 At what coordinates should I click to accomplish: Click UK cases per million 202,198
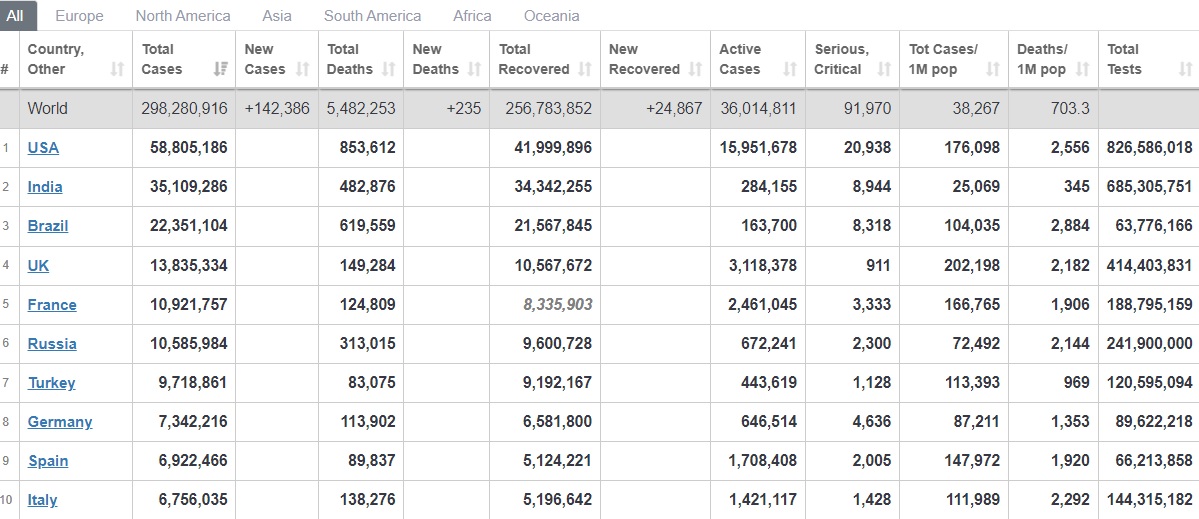973,266
